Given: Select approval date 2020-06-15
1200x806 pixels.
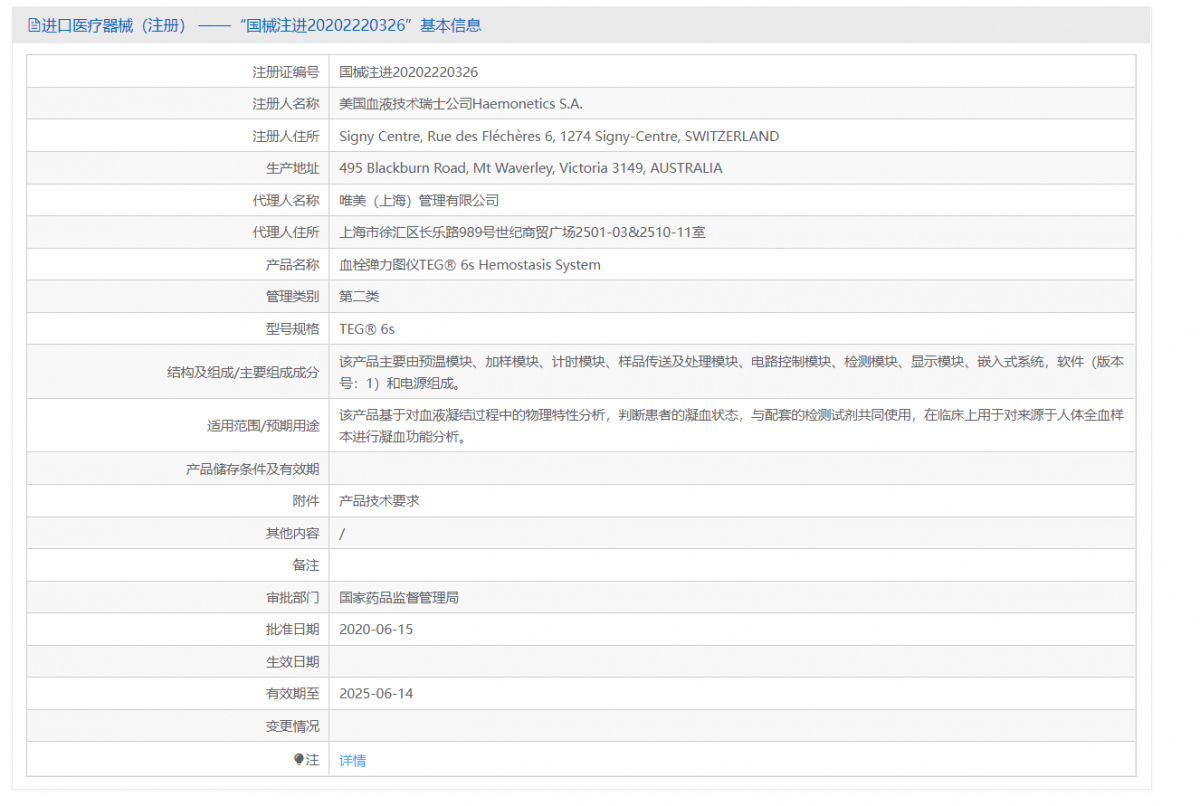Looking at the screenshot, I should tap(376, 630).
